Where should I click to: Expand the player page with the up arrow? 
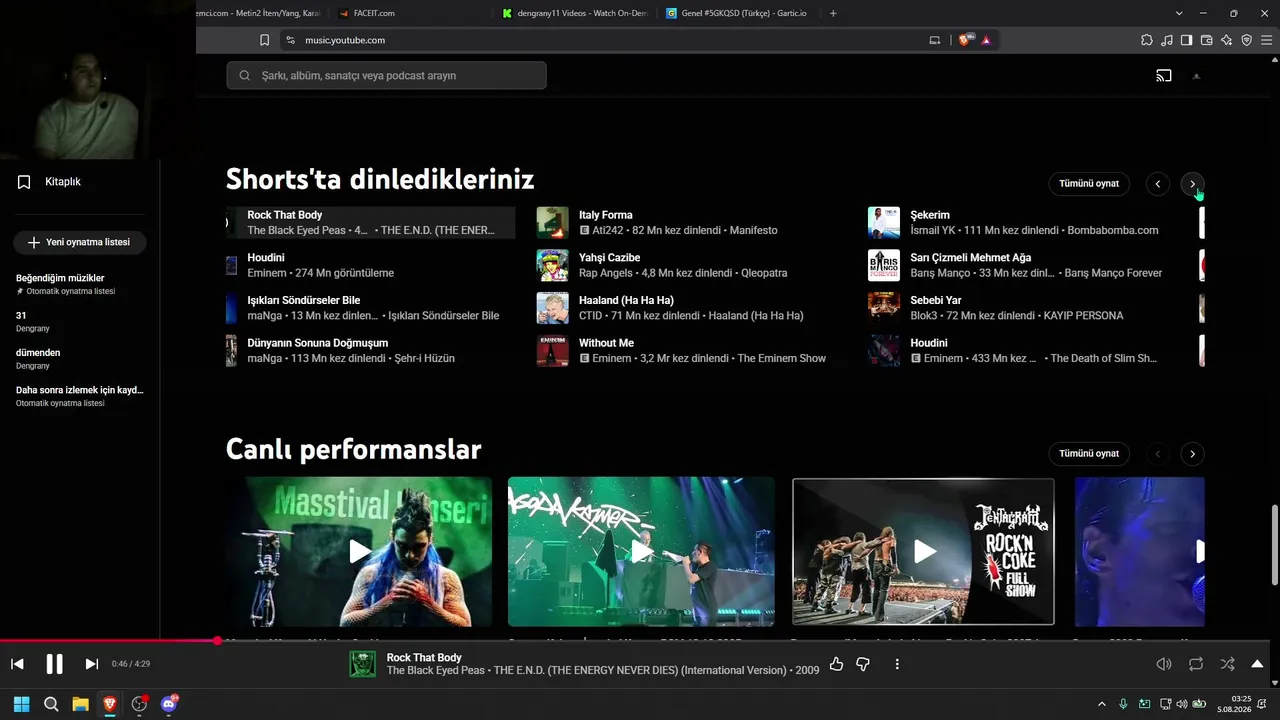1257,664
